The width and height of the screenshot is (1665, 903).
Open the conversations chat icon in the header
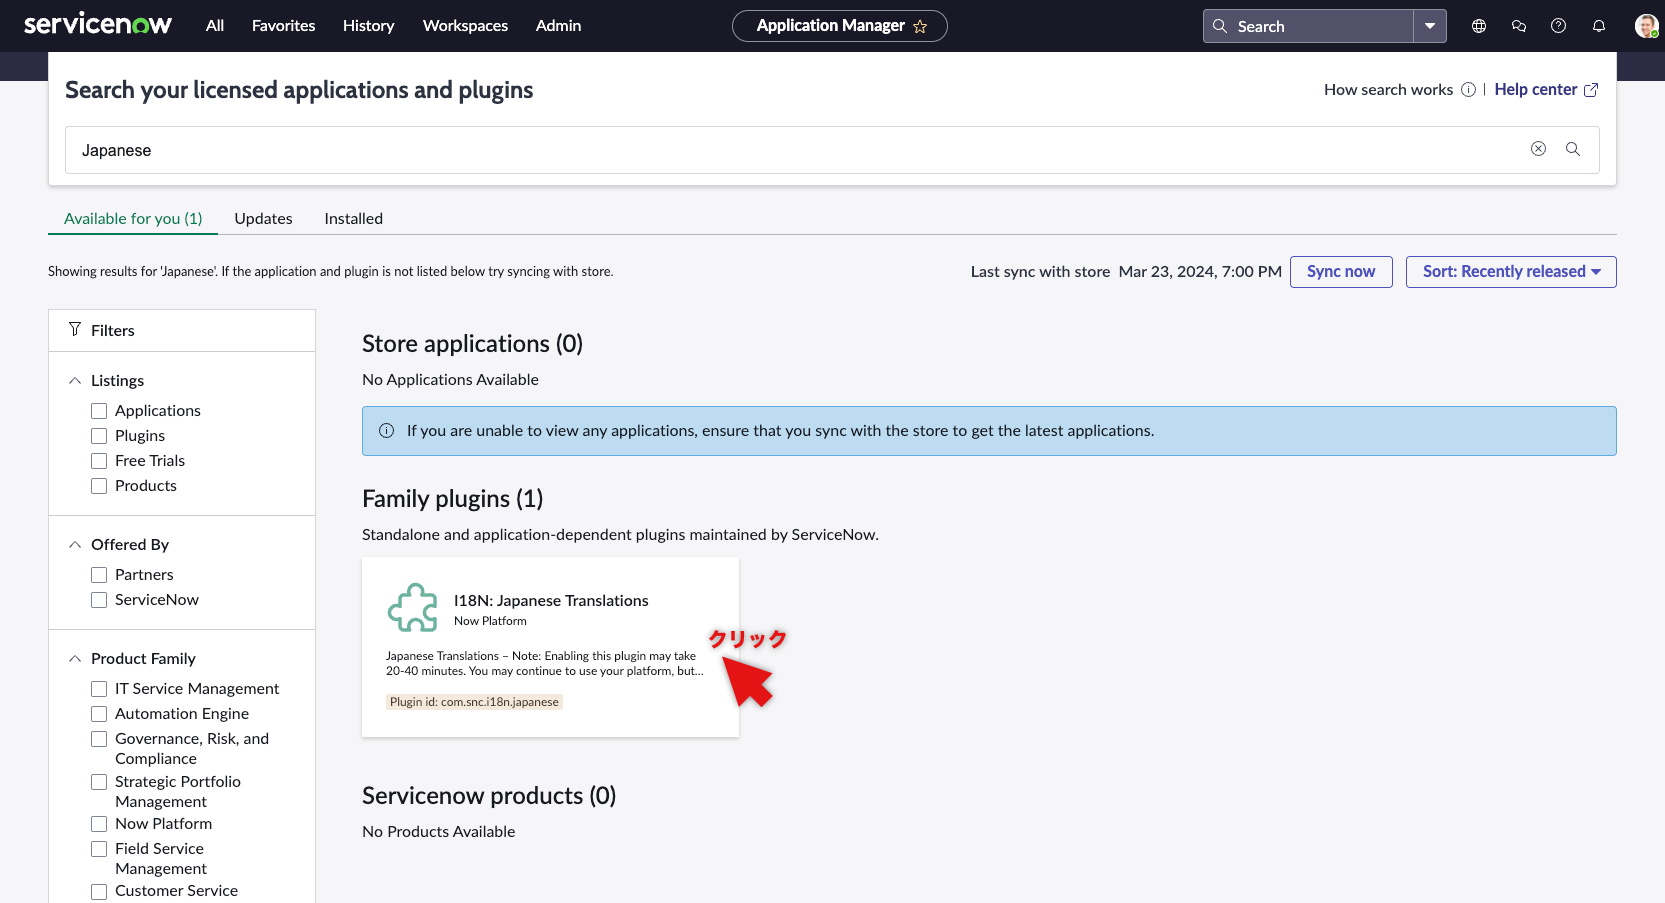click(1518, 26)
